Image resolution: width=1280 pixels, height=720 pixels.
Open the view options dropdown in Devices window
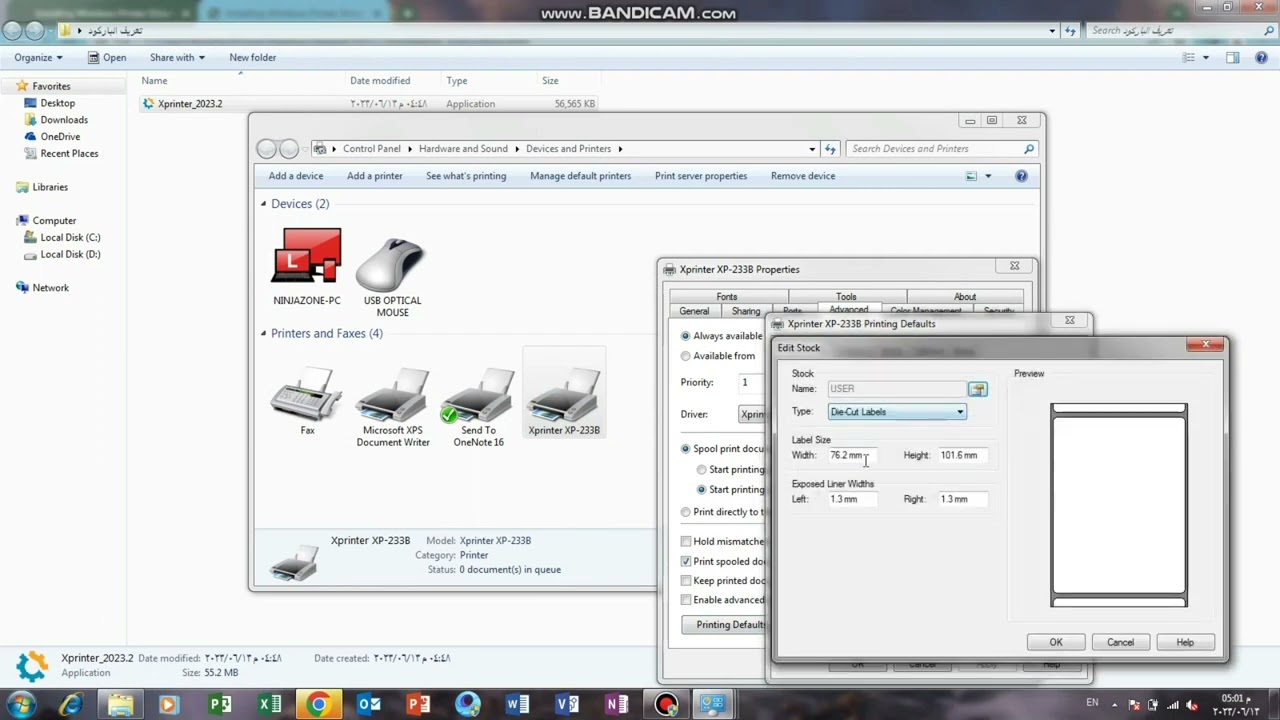[x=988, y=176]
